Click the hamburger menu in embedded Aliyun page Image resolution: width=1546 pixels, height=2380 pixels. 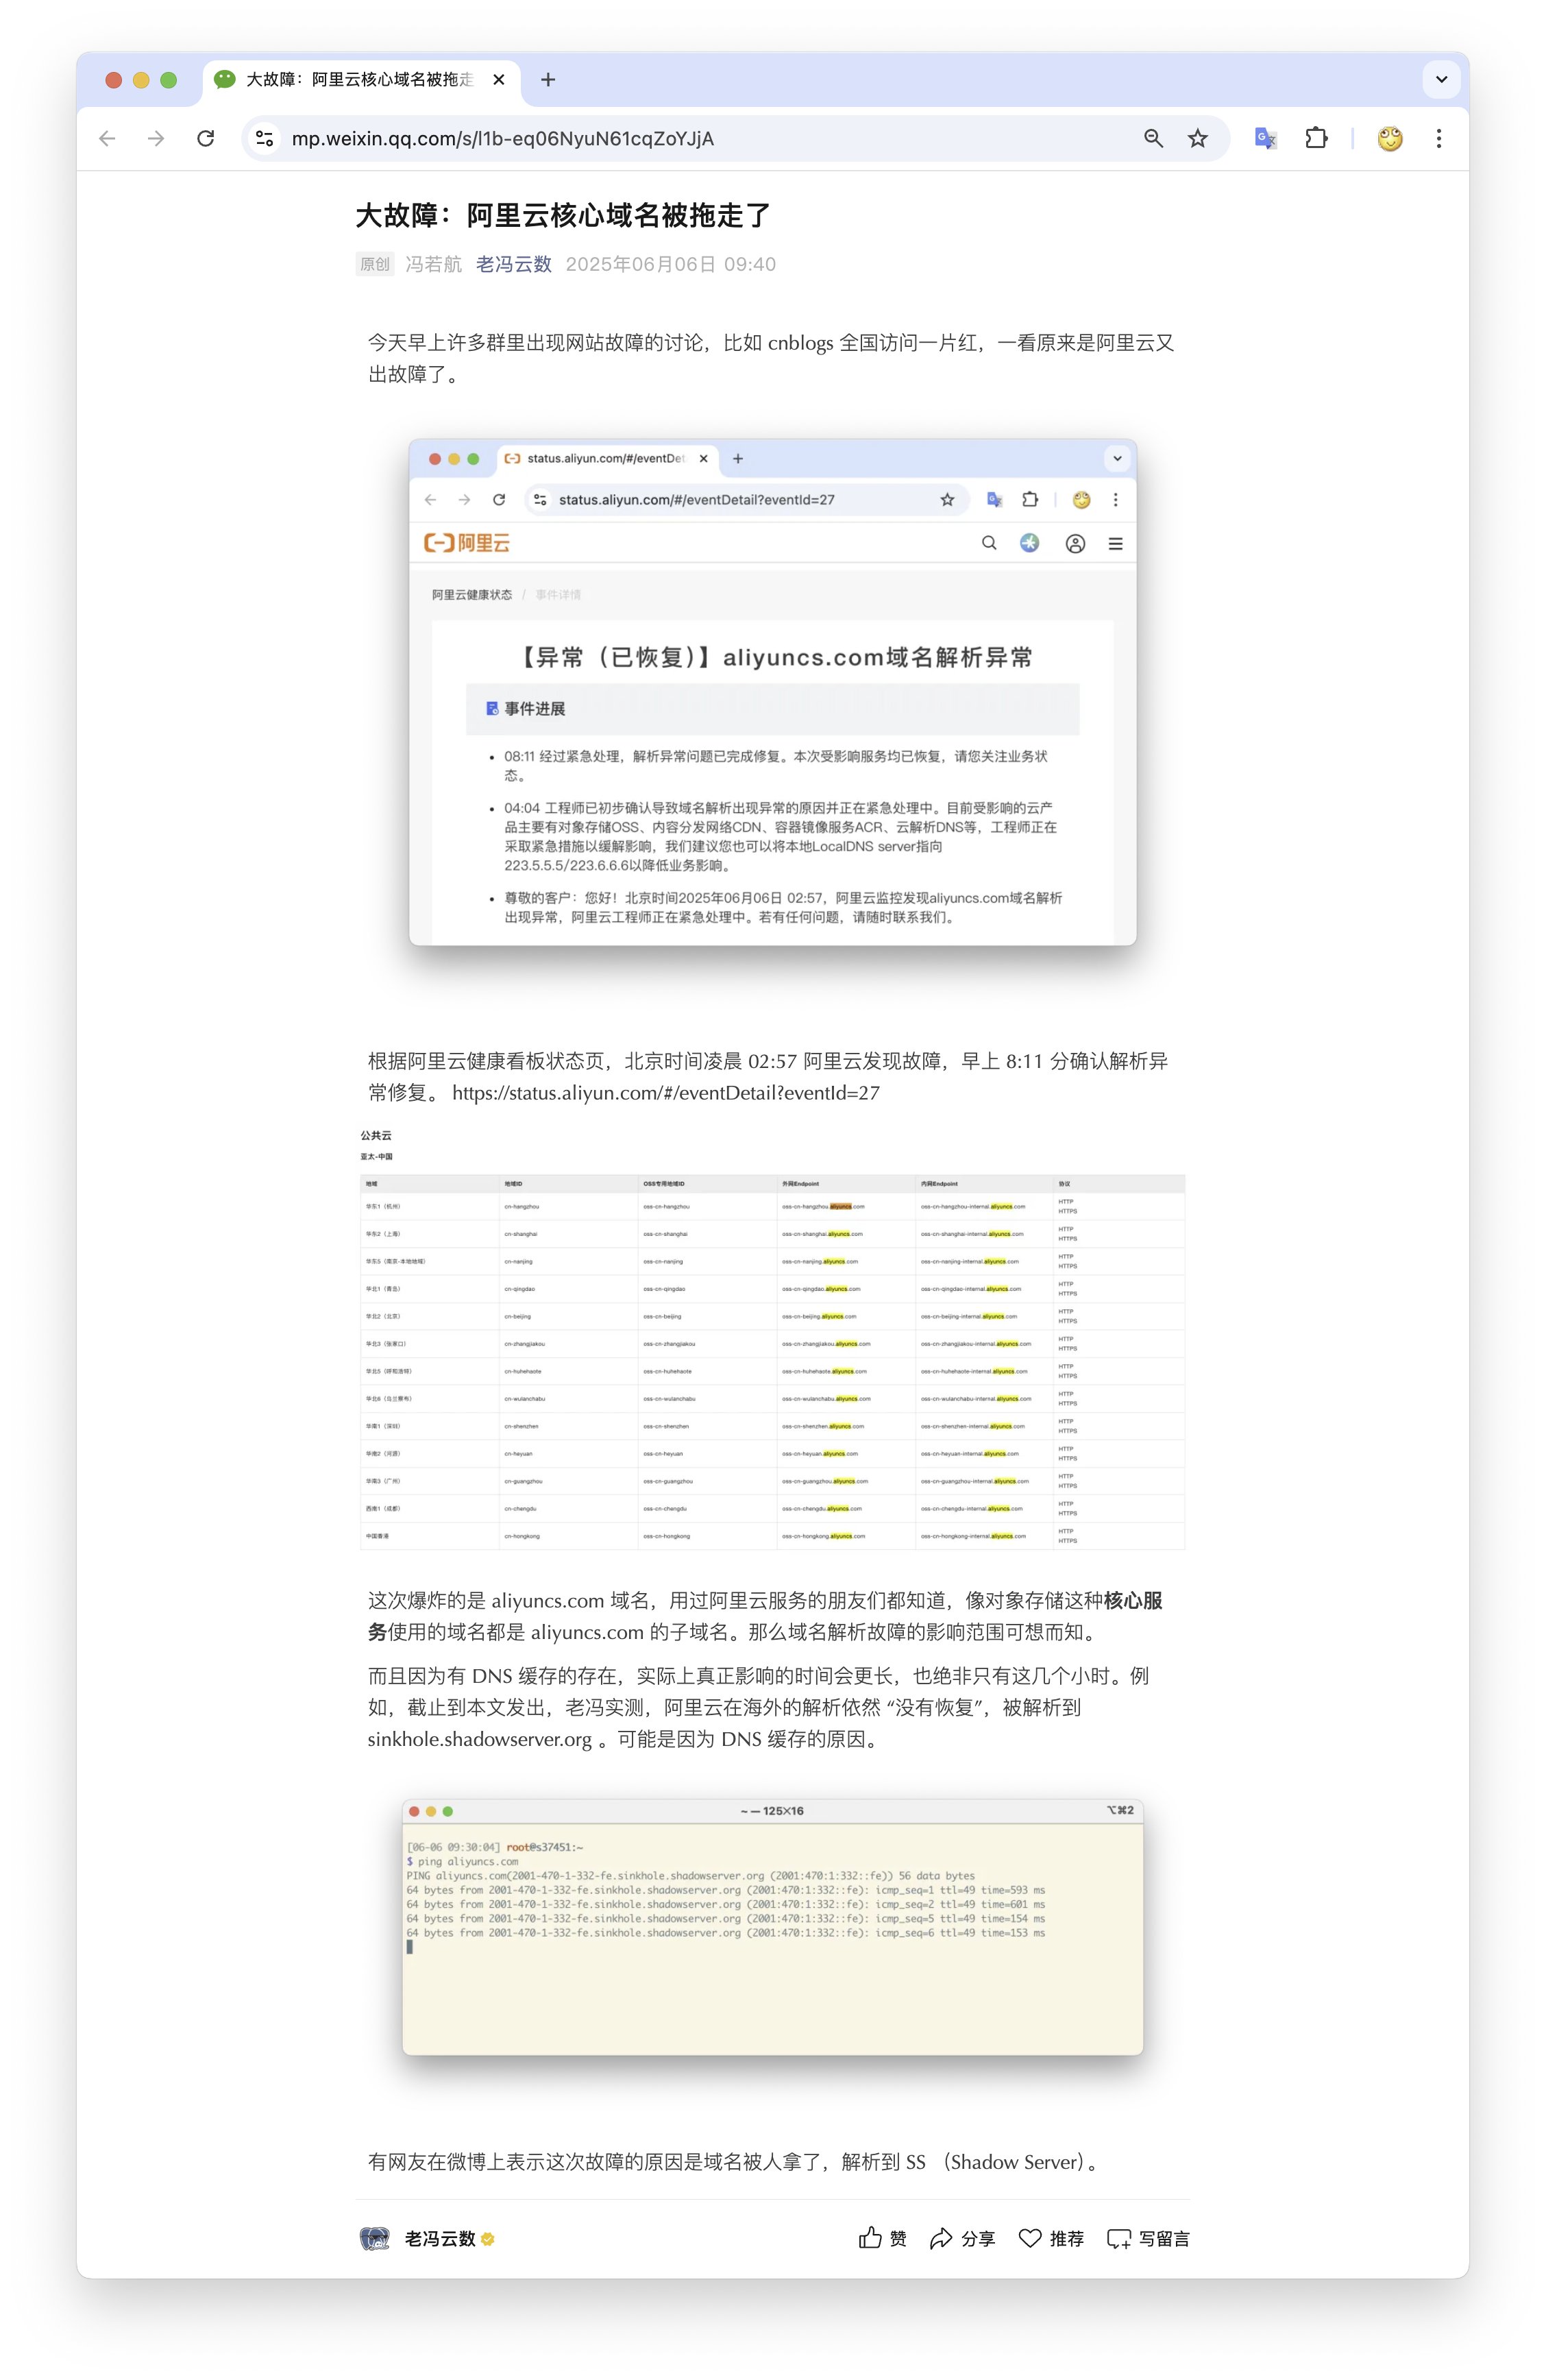(x=1116, y=544)
